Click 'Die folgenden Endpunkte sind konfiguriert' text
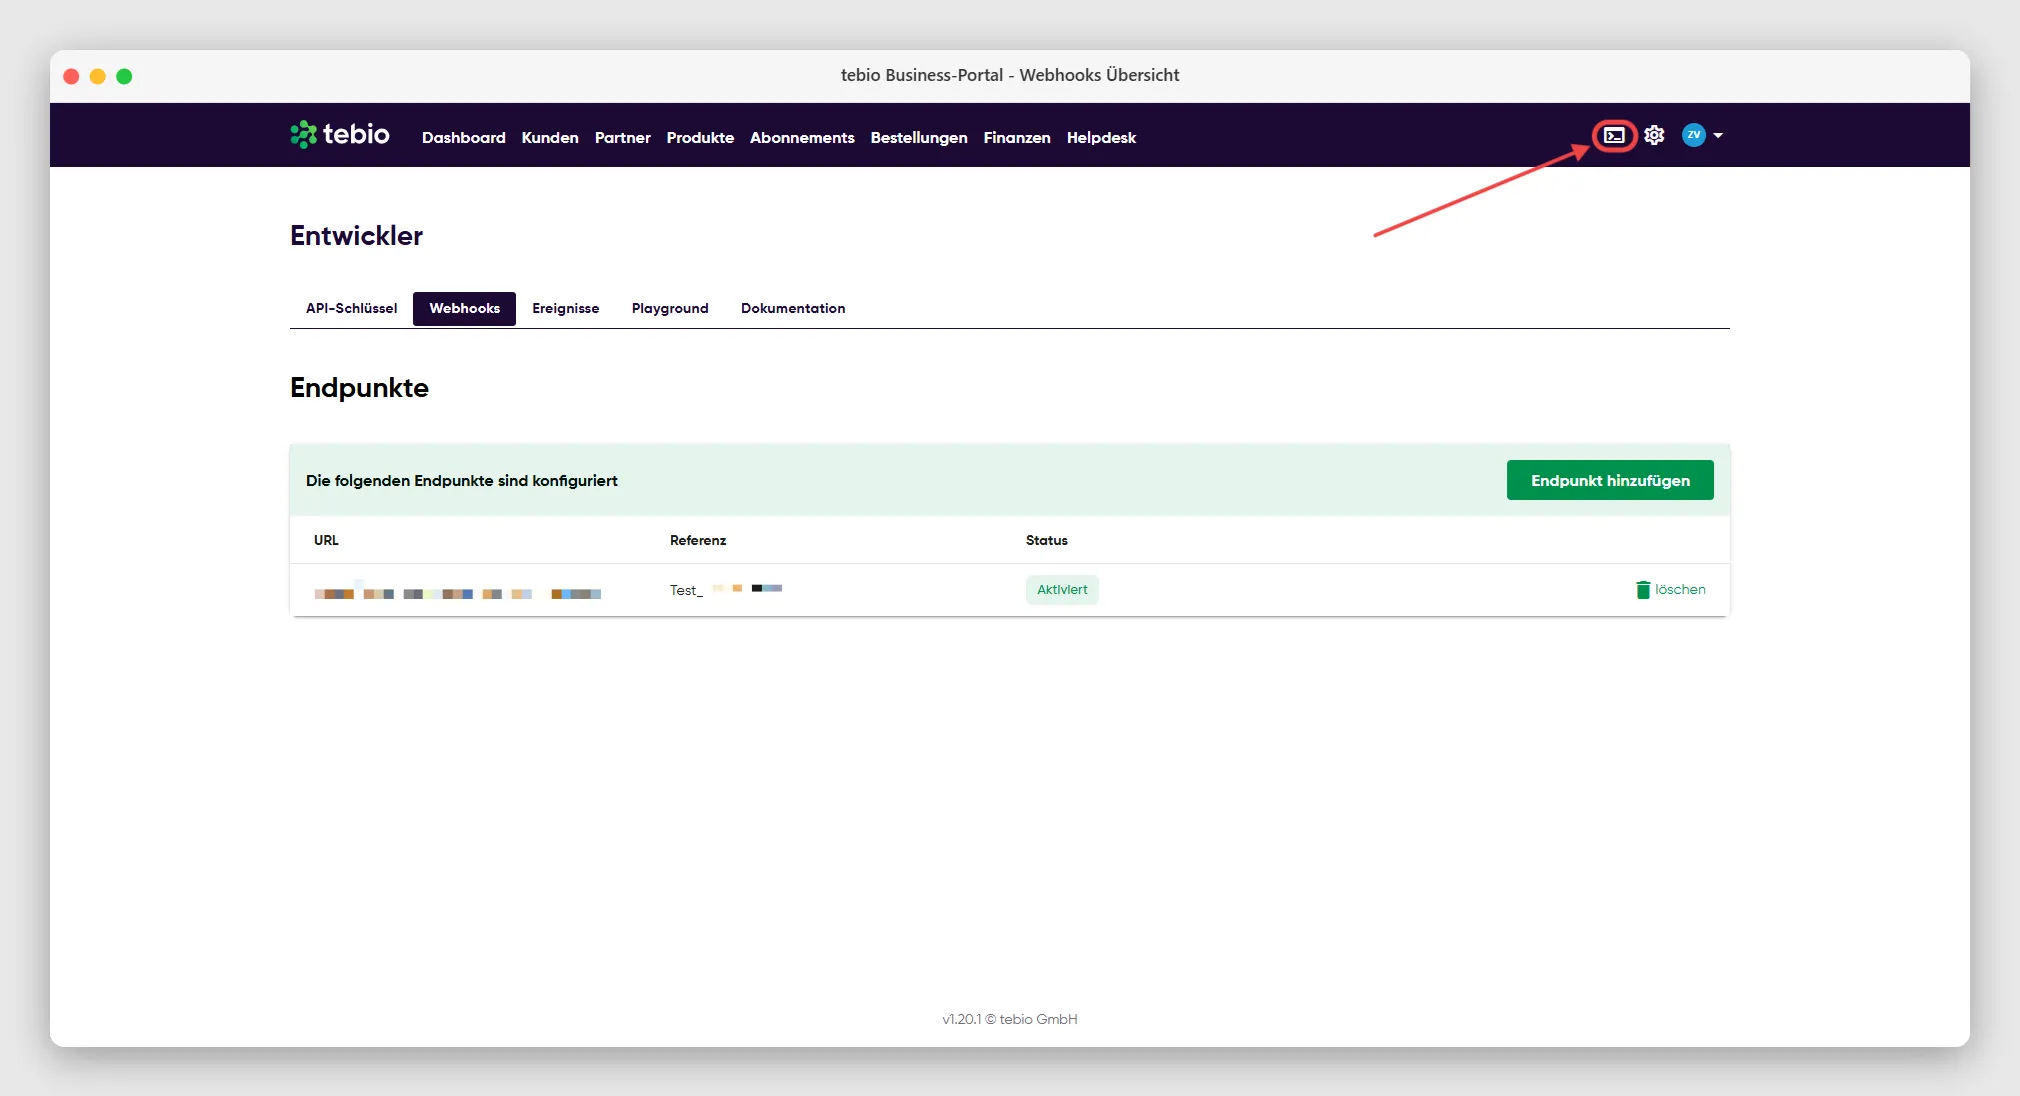The height and width of the screenshot is (1096, 2020). click(462, 481)
